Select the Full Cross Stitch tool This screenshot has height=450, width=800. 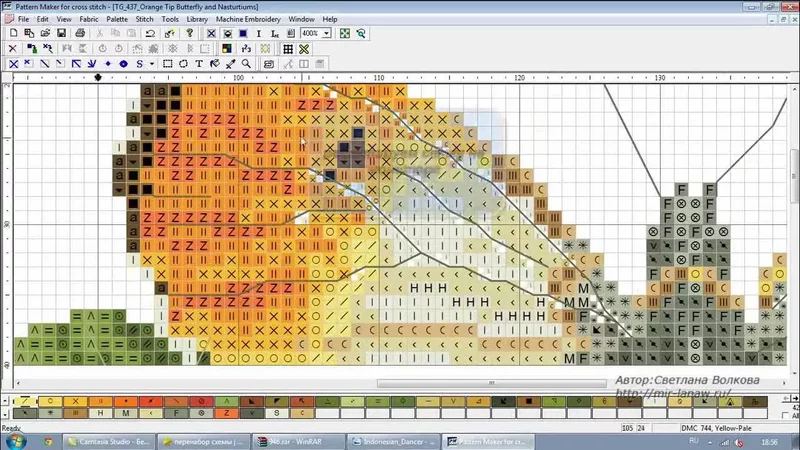point(13,64)
